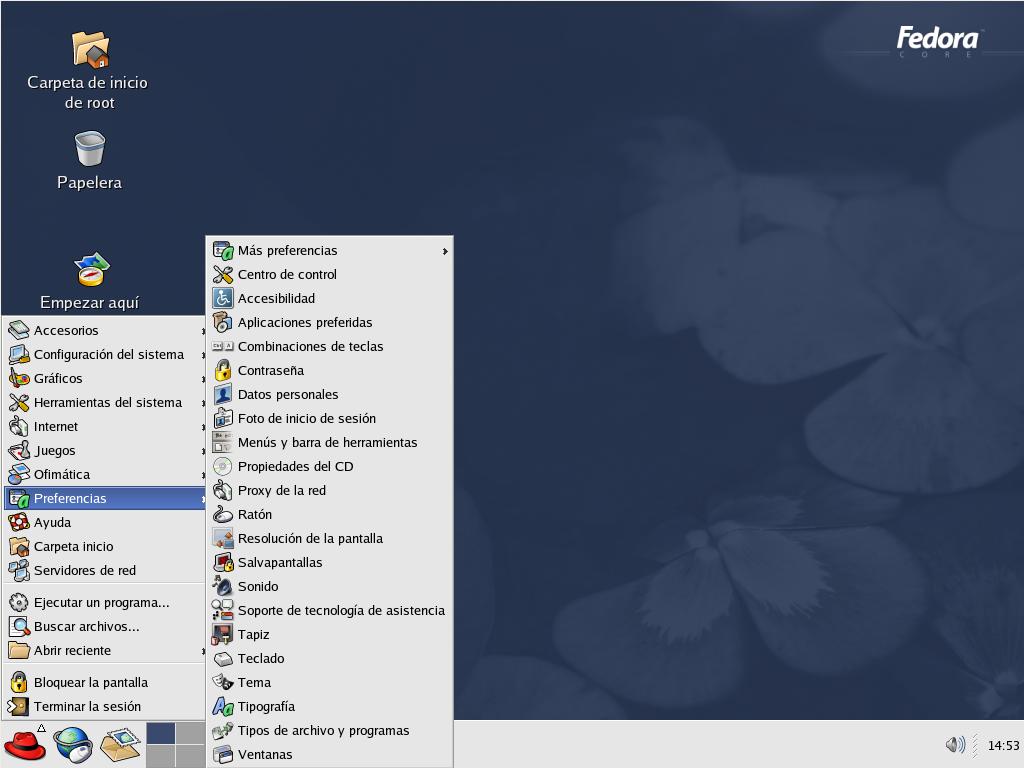Expand the Abrir reciente submenu
This screenshot has height=768, width=1024.
point(105,650)
